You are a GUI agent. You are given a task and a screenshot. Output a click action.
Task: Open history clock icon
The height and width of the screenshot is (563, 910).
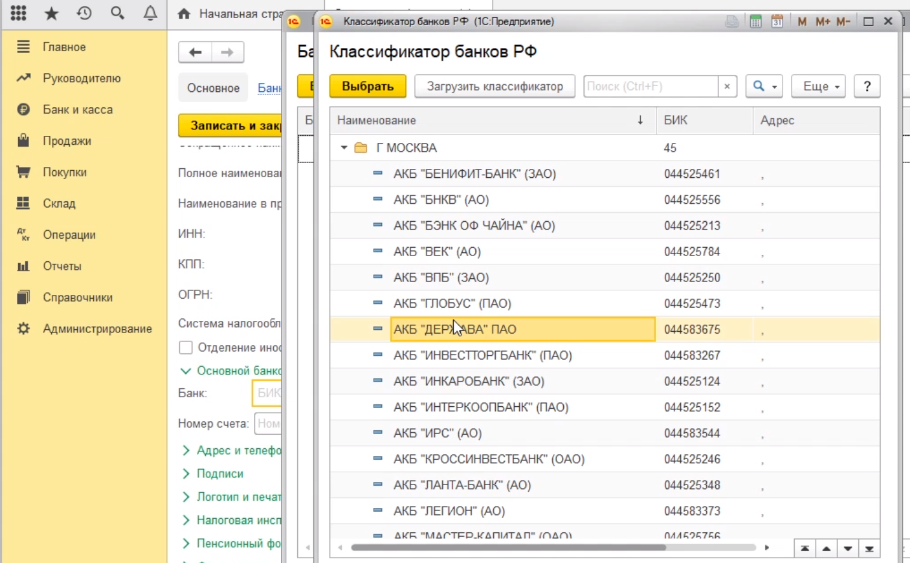(84, 14)
